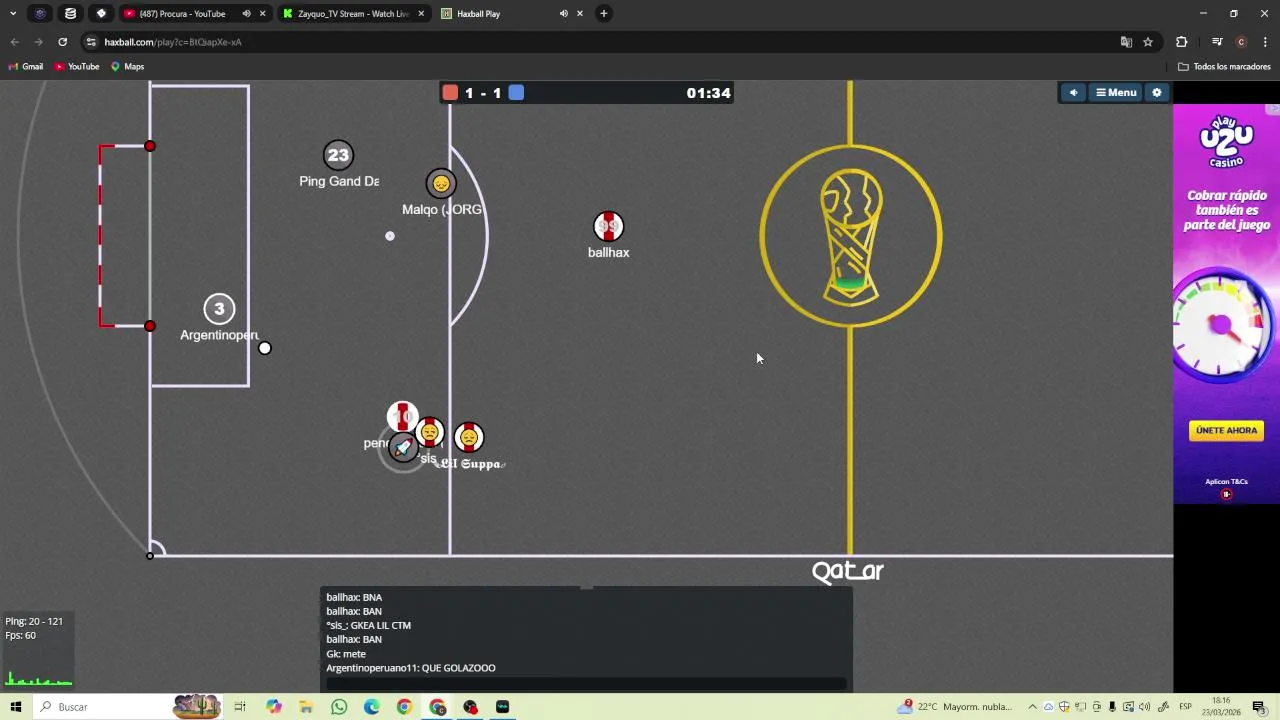The width and height of the screenshot is (1280, 720).
Task: Click the ballhax player disc
Action: (608, 227)
